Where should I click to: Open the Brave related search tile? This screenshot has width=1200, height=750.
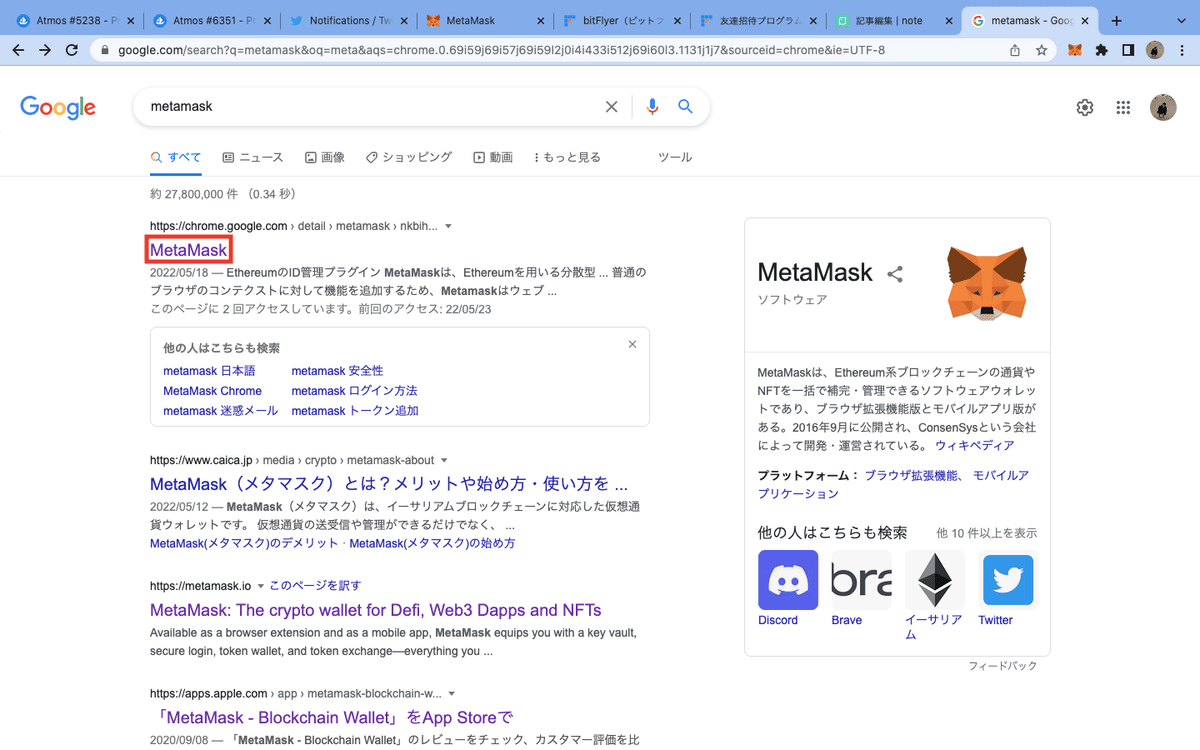[861, 588]
